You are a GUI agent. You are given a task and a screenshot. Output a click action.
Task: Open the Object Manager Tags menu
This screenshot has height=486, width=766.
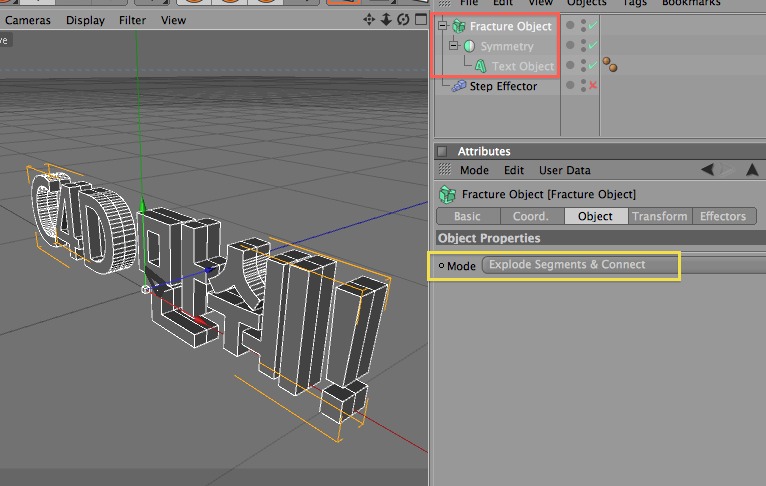point(635,3)
